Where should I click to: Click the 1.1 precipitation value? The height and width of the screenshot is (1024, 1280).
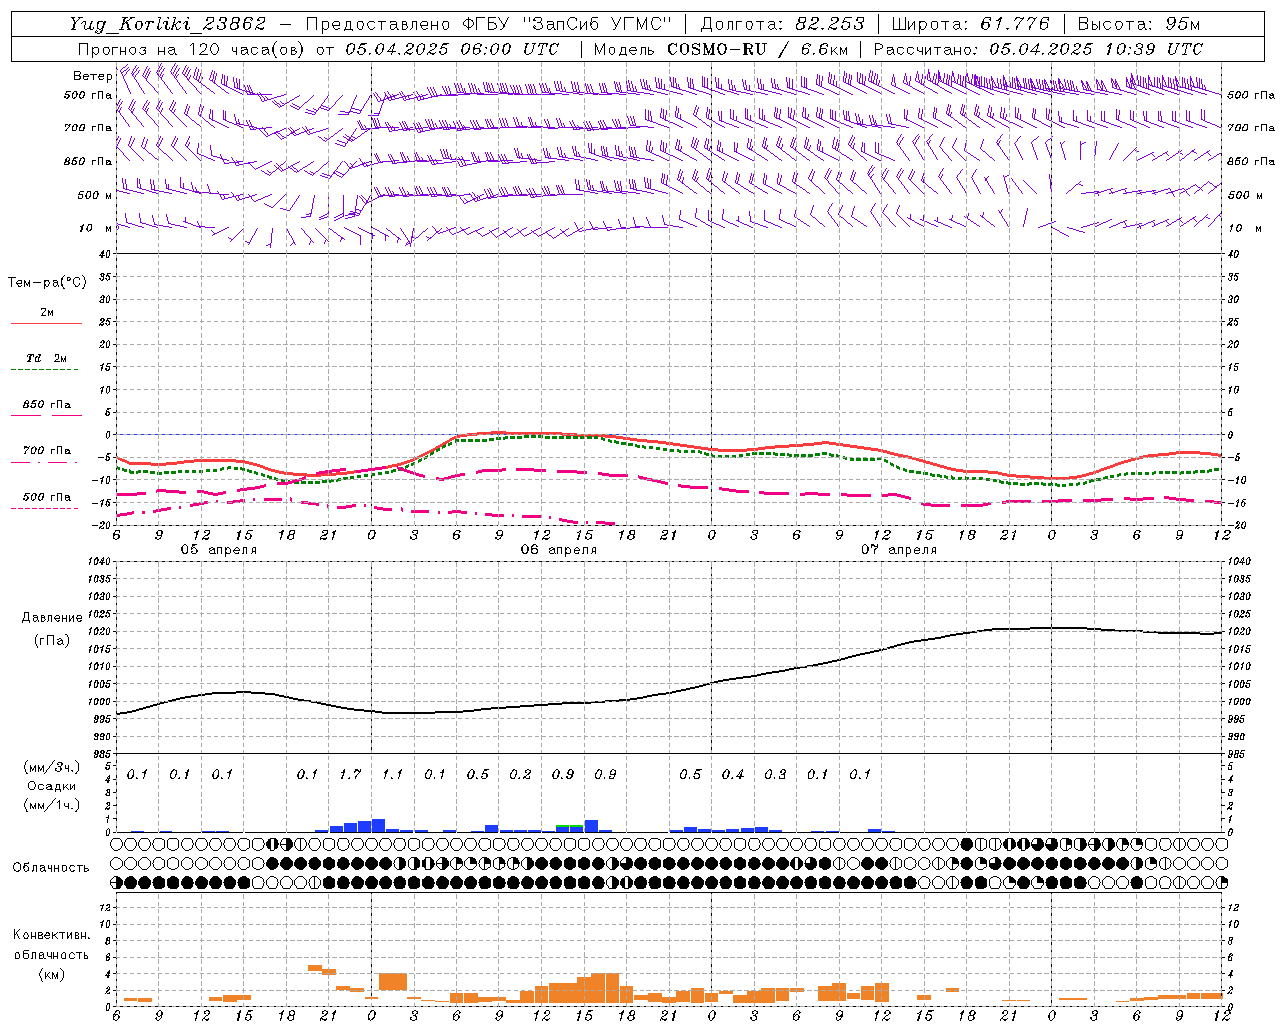pos(392,774)
